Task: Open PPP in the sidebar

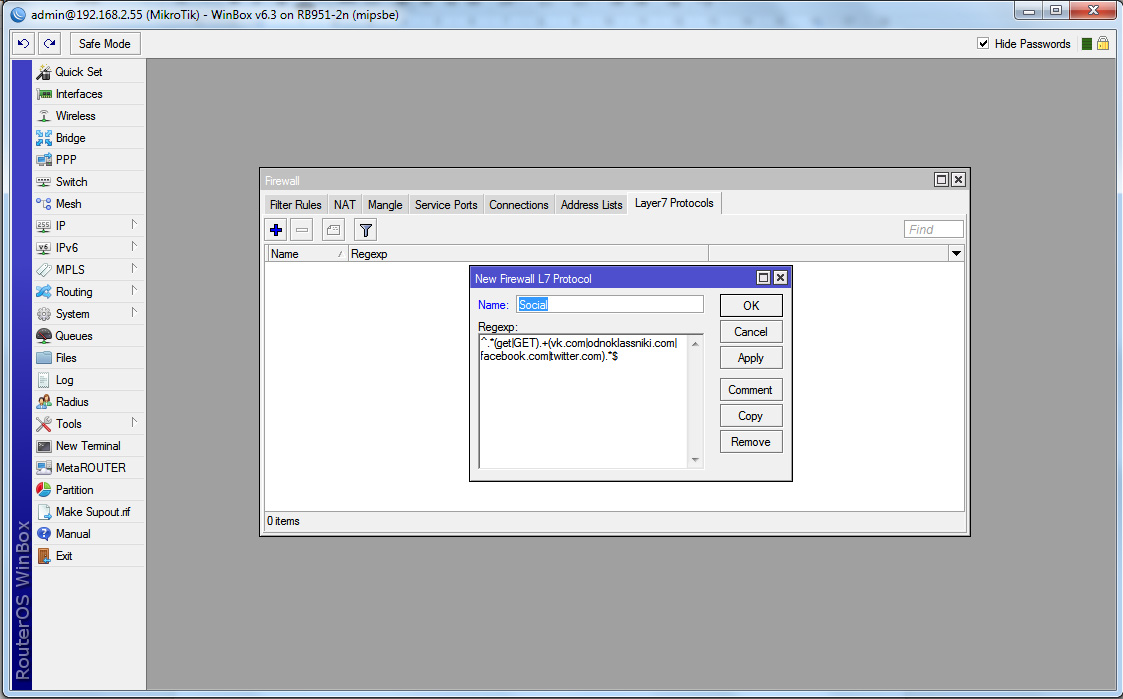Action: 89,160
